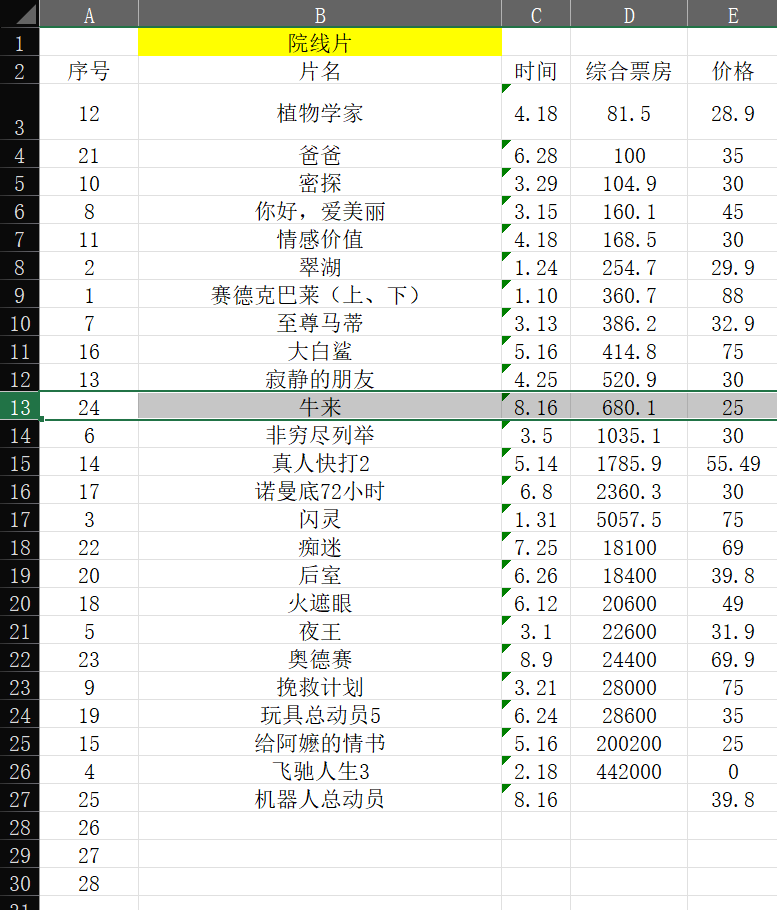The image size is (777, 910).
Task: Click box office value 442000
Action: pyautogui.click(x=629, y=771)
